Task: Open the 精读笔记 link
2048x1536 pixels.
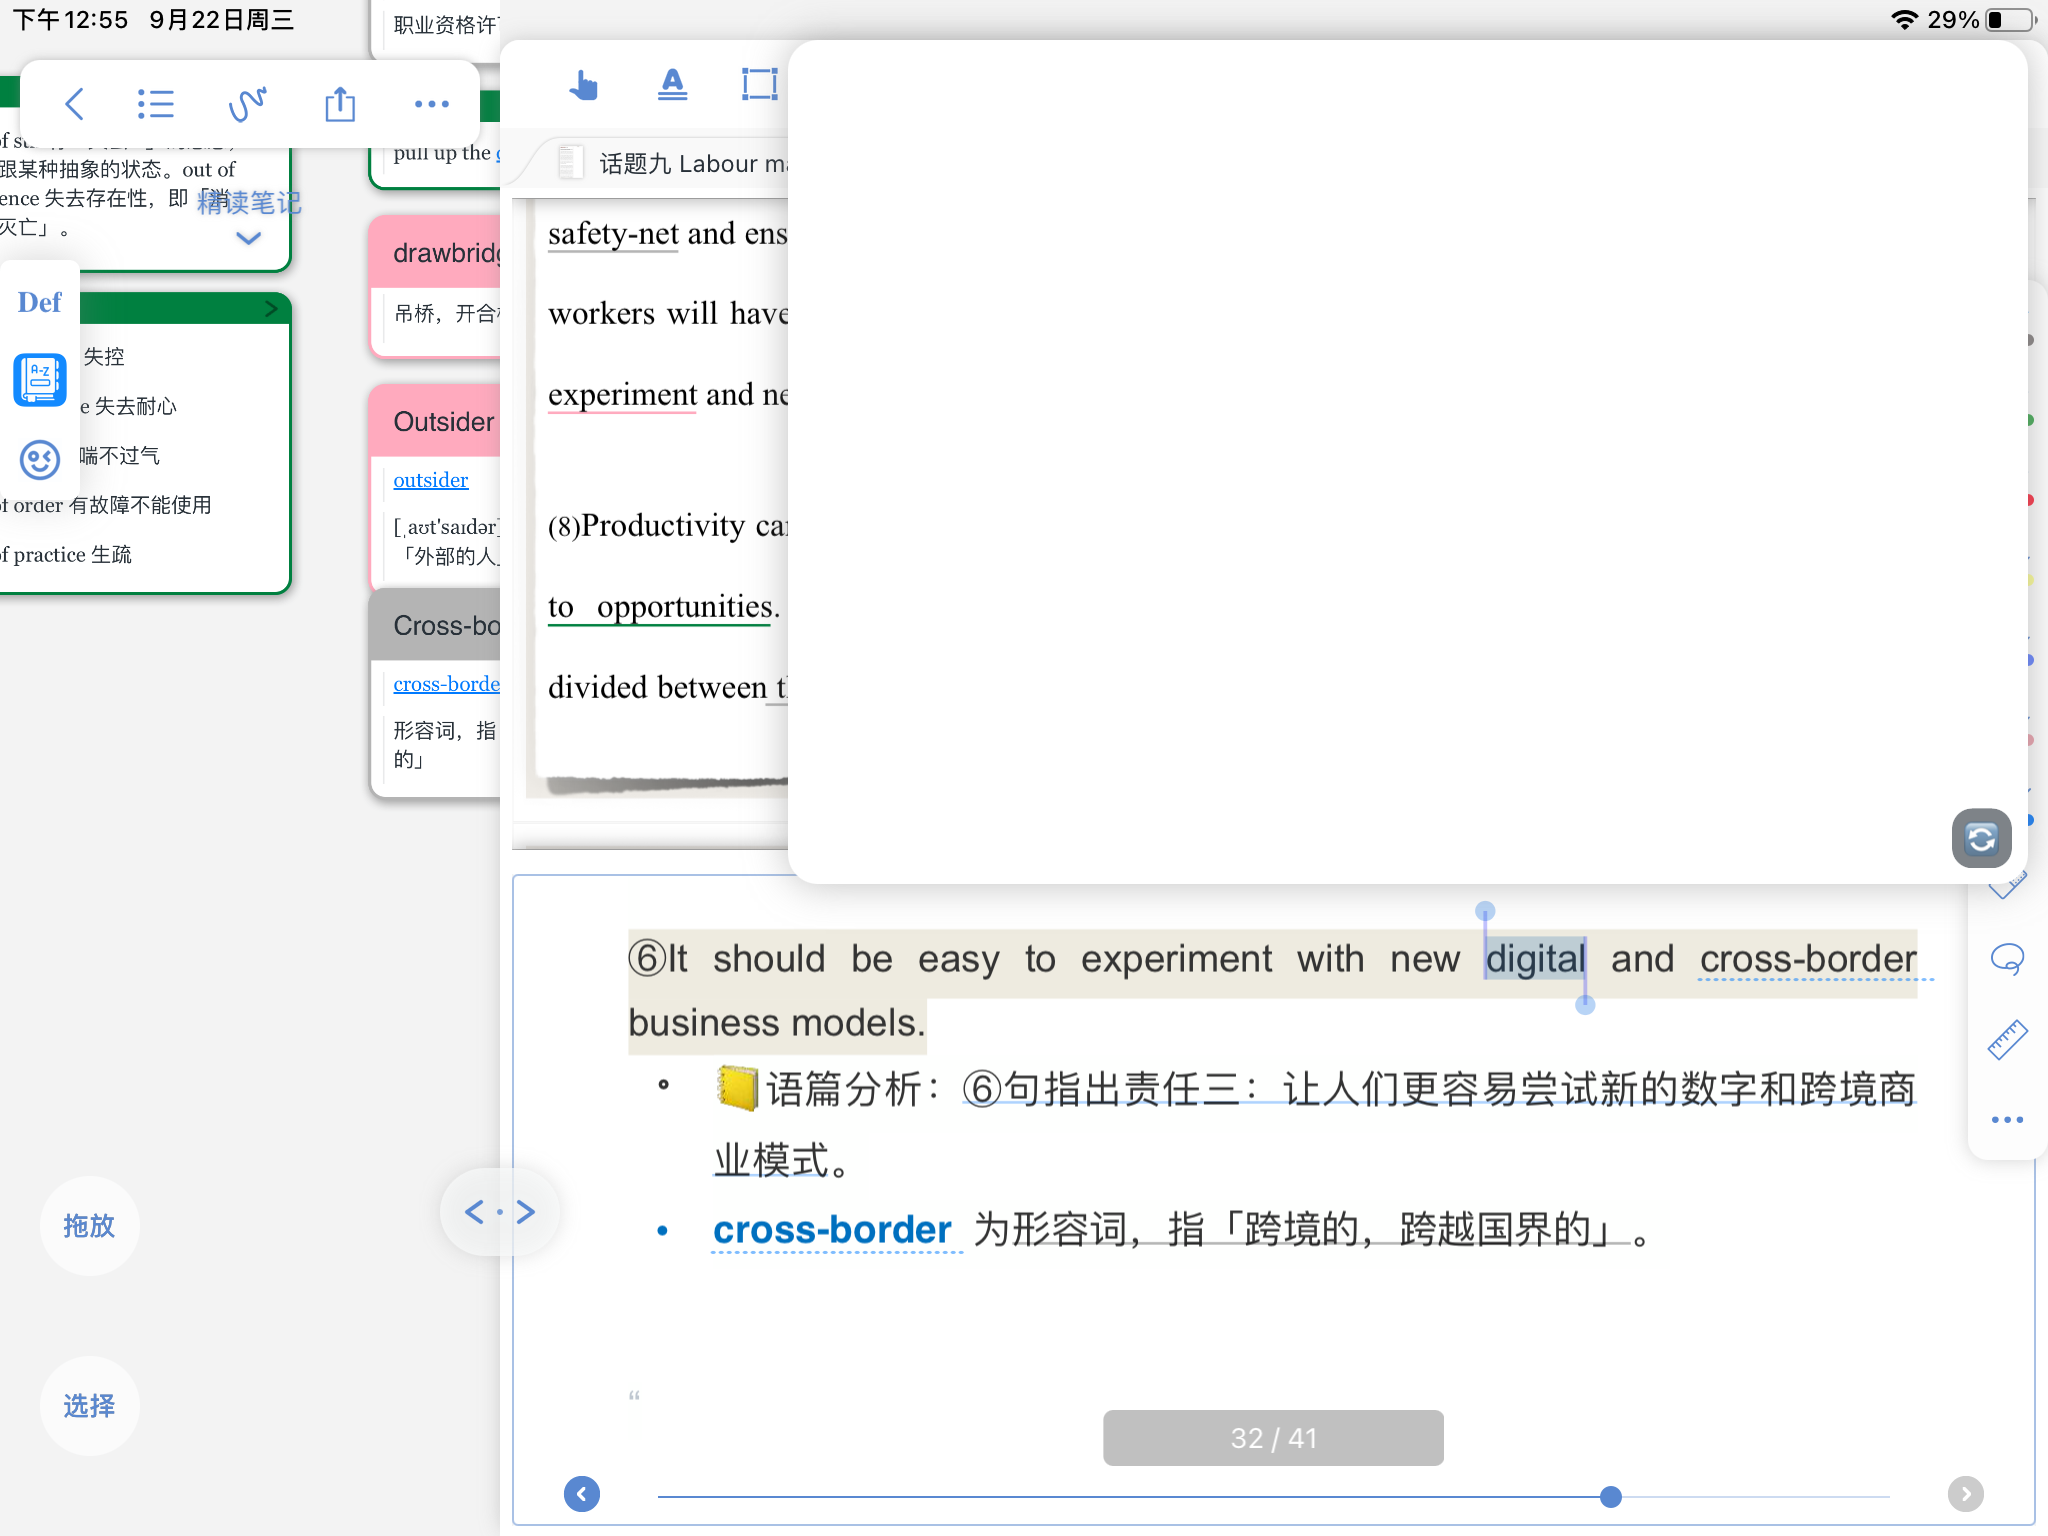Action: point(249,203)
